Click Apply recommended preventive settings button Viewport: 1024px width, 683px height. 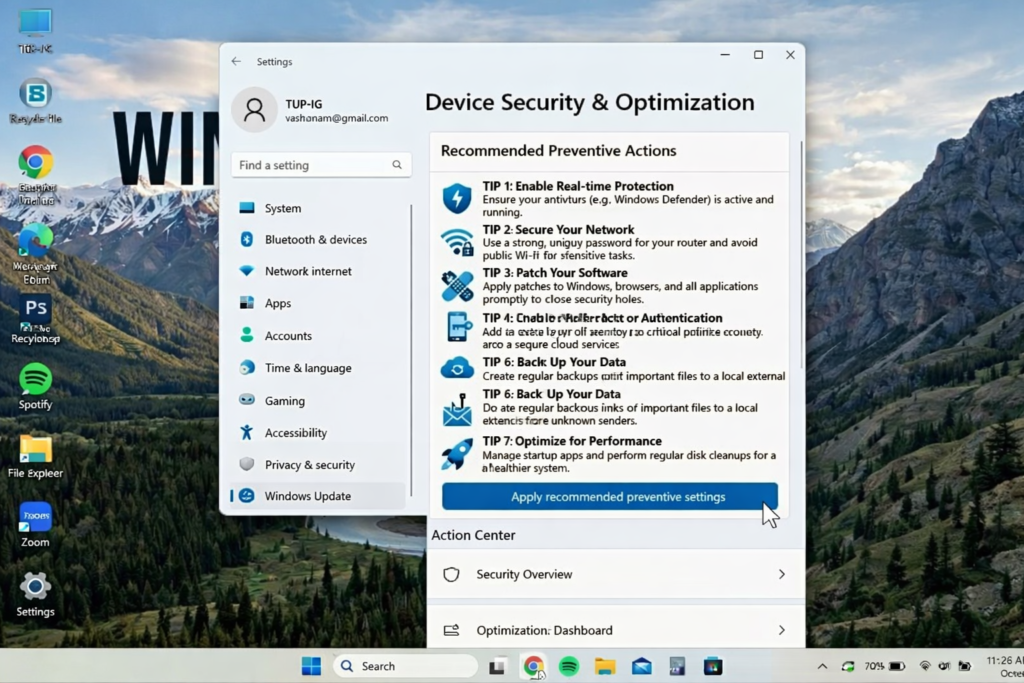[609, 497]
